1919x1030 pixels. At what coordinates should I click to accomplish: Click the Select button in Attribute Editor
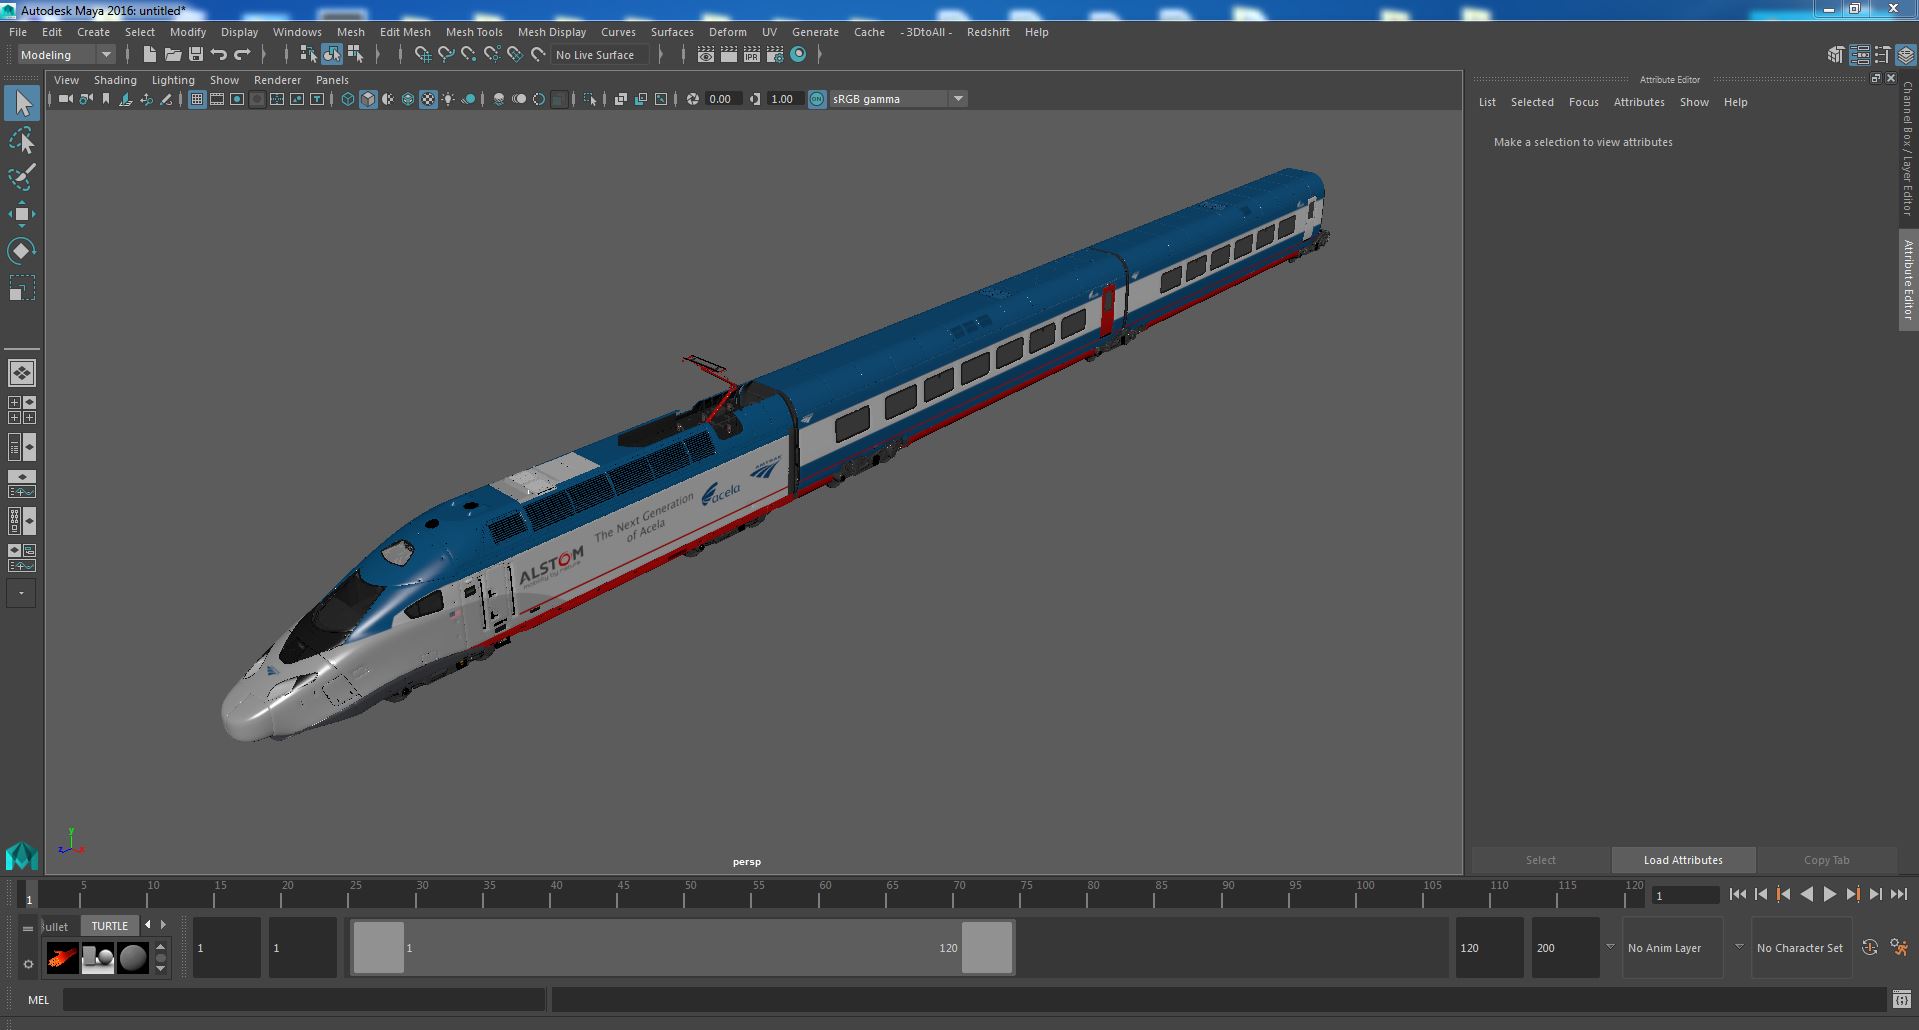click(x=1540, y=860)
